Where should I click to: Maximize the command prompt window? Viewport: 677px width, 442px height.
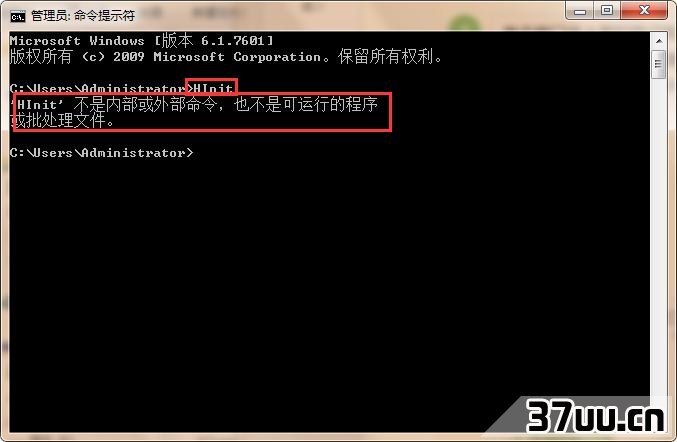pos(607,10)
